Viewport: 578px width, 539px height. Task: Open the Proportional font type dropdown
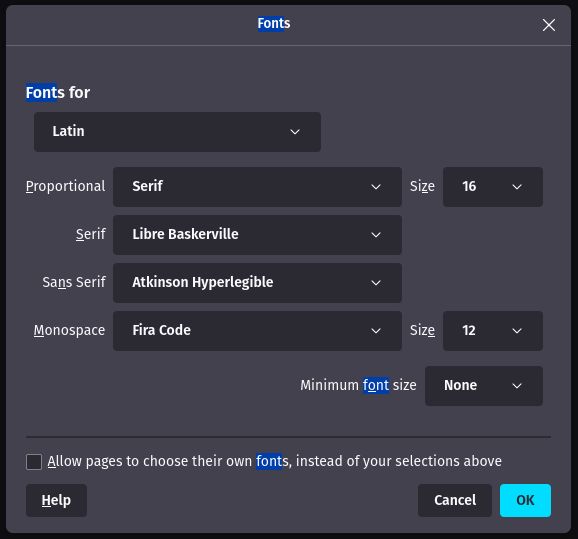[x=257, y=187]
